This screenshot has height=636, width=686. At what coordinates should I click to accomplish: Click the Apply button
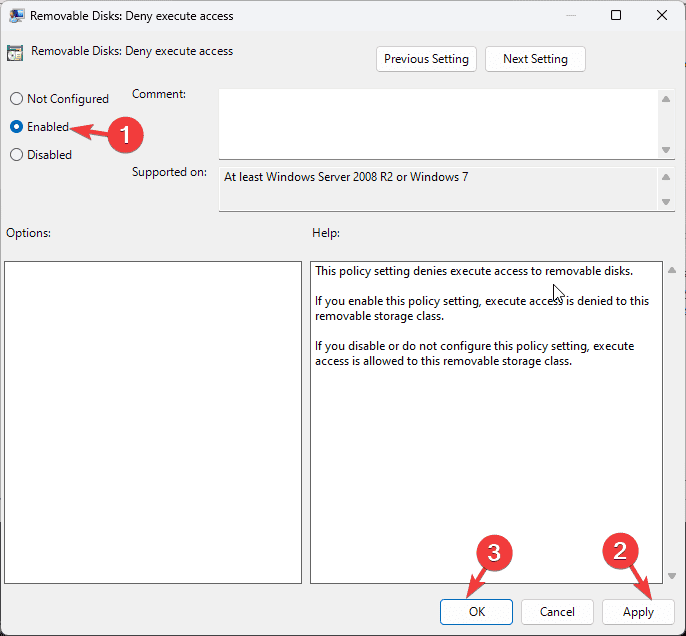pyautogui.click(x=638, y=612)
